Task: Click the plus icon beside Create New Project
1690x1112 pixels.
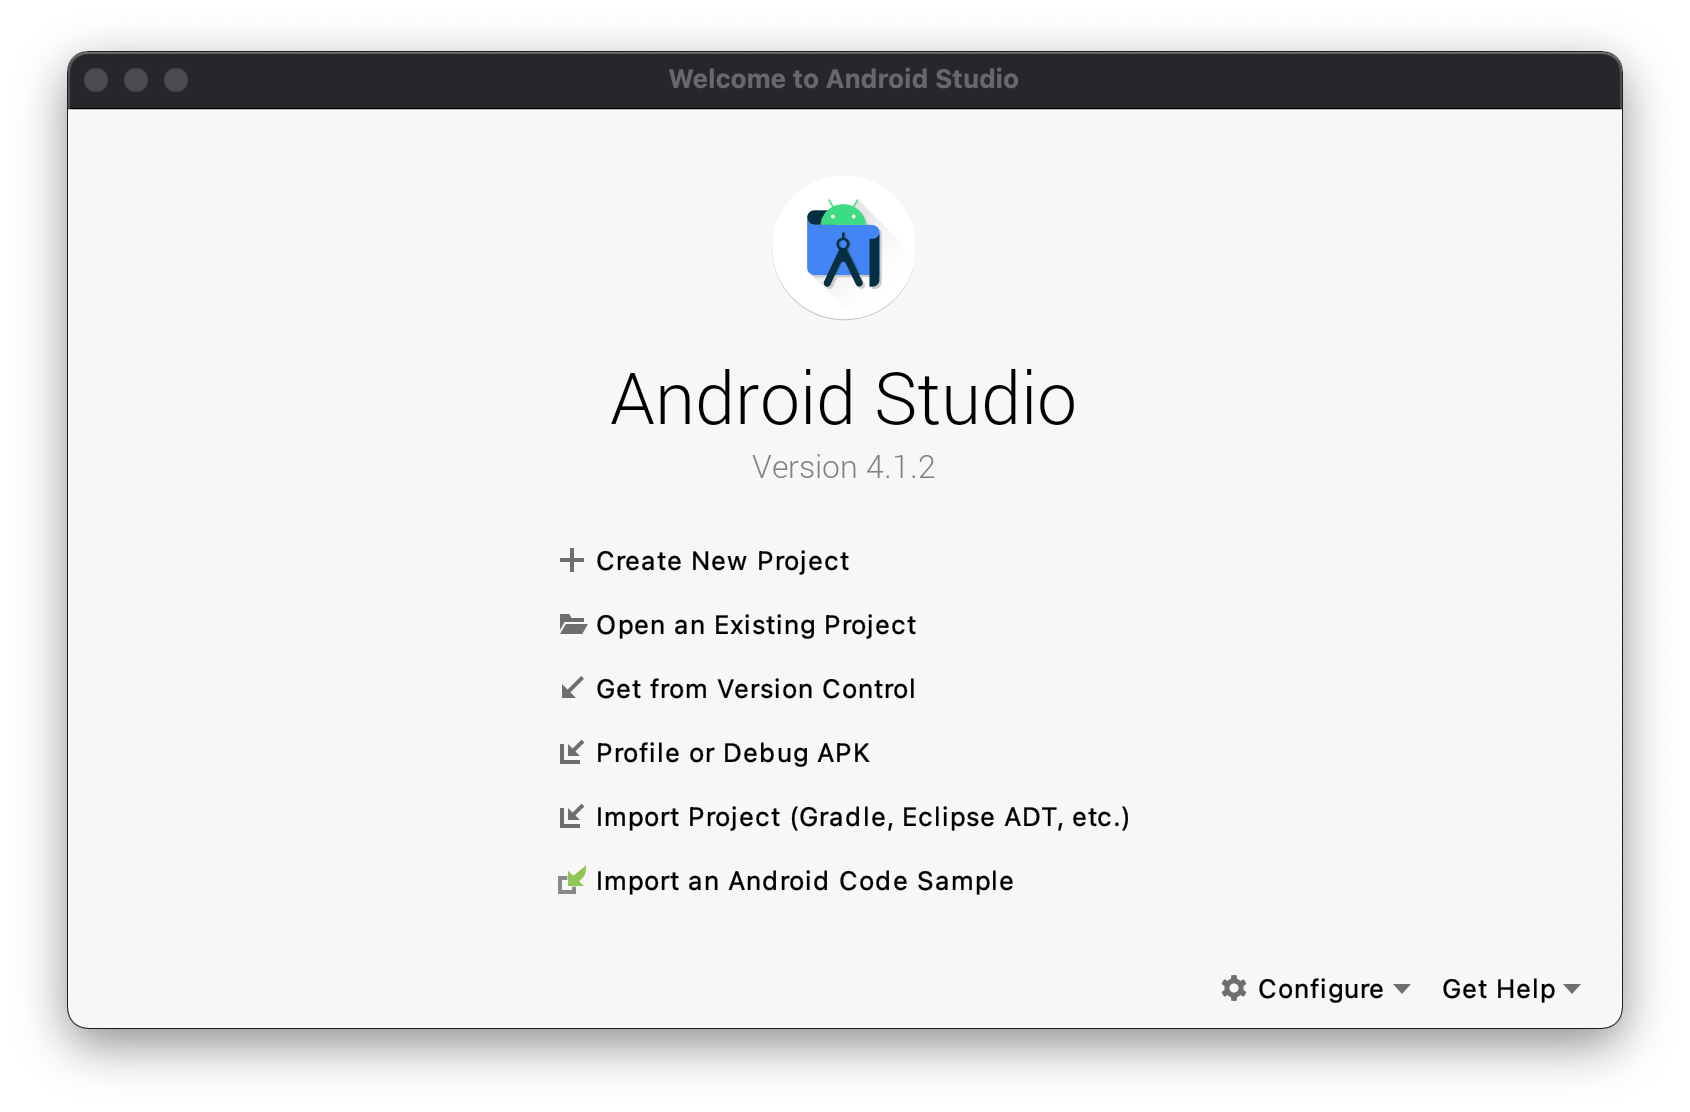Action: pos(572,561)
